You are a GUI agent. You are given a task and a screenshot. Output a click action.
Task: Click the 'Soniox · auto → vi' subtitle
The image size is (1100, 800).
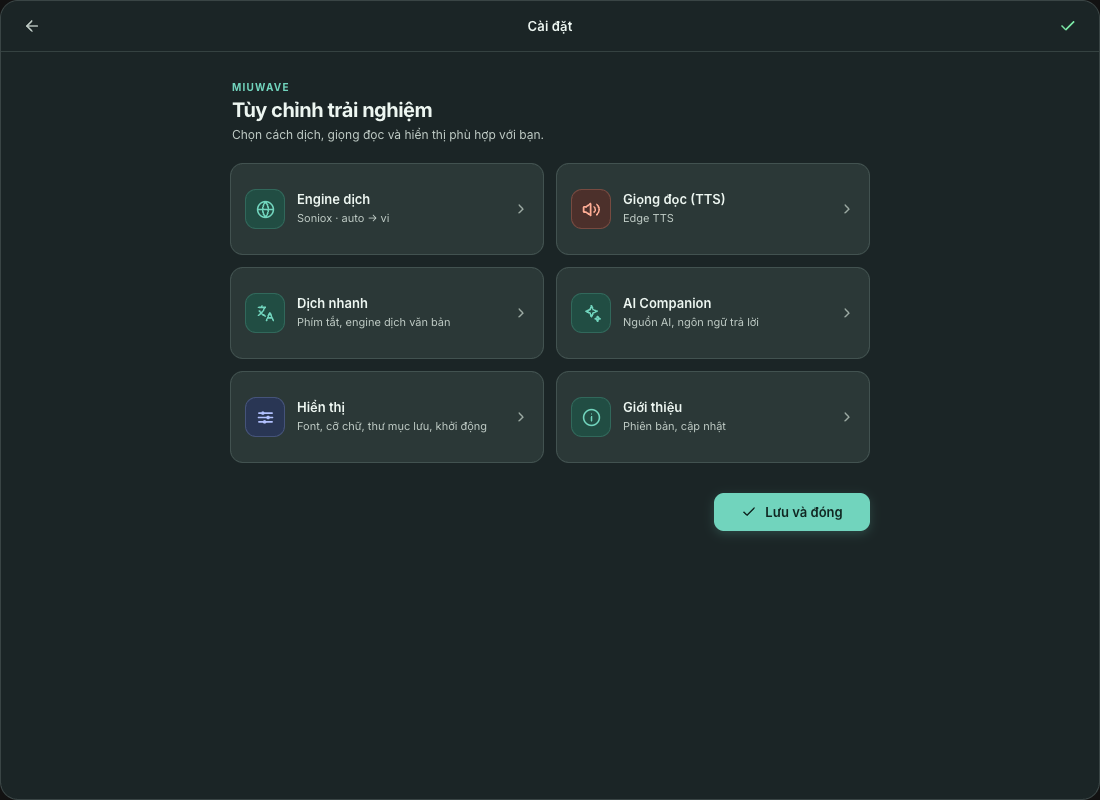(343, 218)
